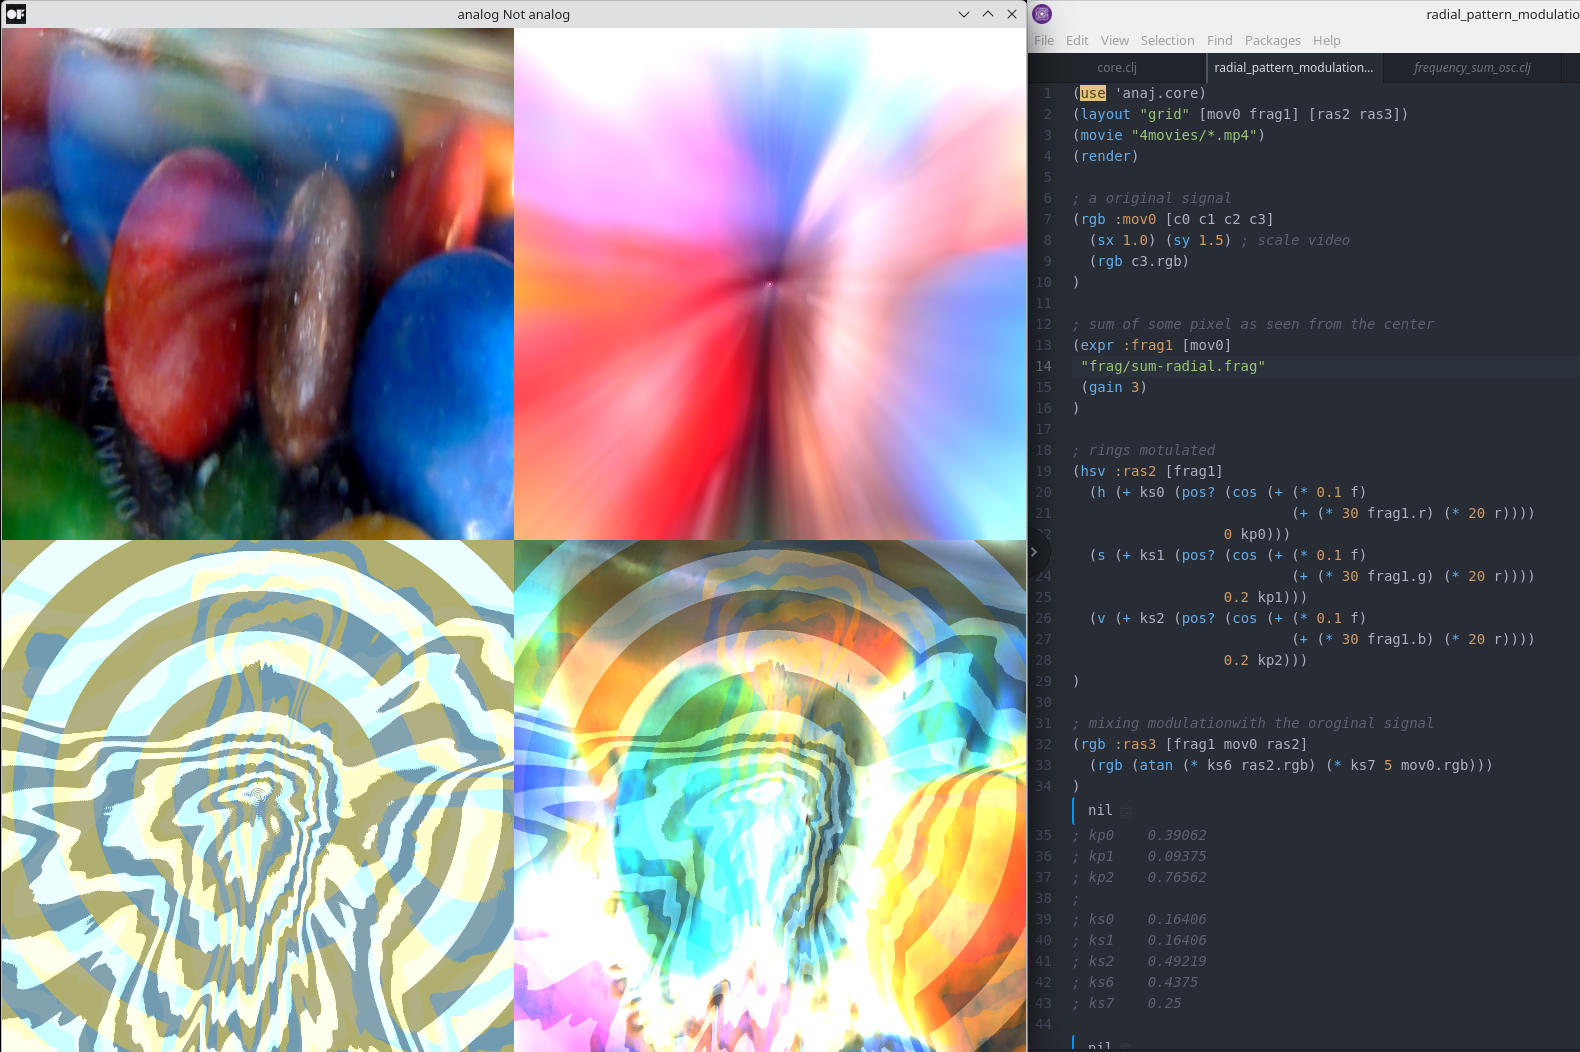The width and height of the screenshot is (1580, 1052).
Task: Click the mixed modulation output panel
Action: coord(770,796)
